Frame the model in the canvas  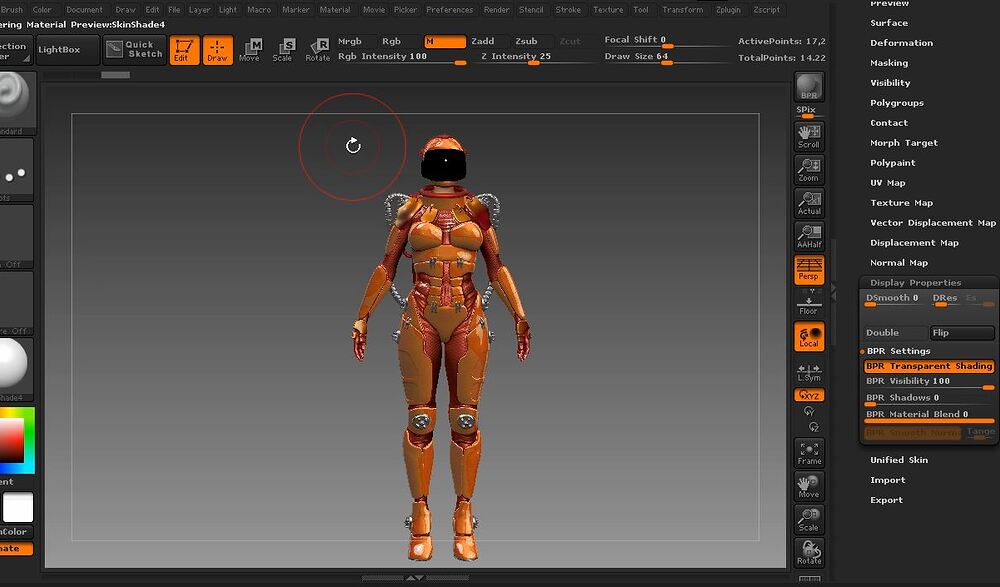point(809,453)
